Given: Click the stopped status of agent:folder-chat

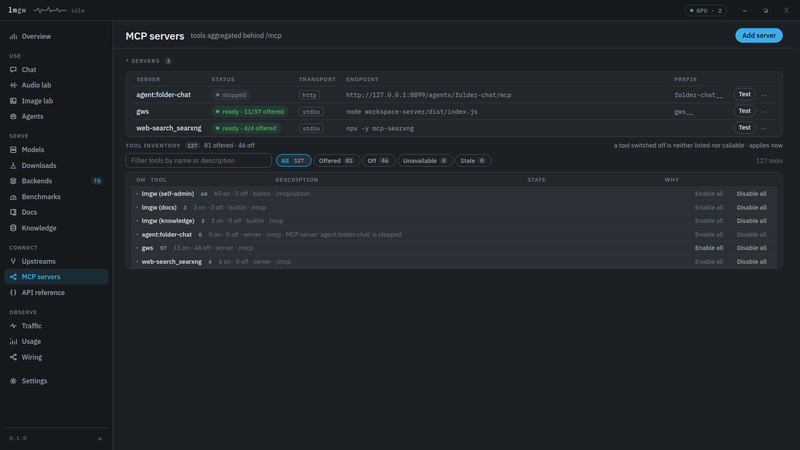Looking at the screenshot, I should (231, 95).
